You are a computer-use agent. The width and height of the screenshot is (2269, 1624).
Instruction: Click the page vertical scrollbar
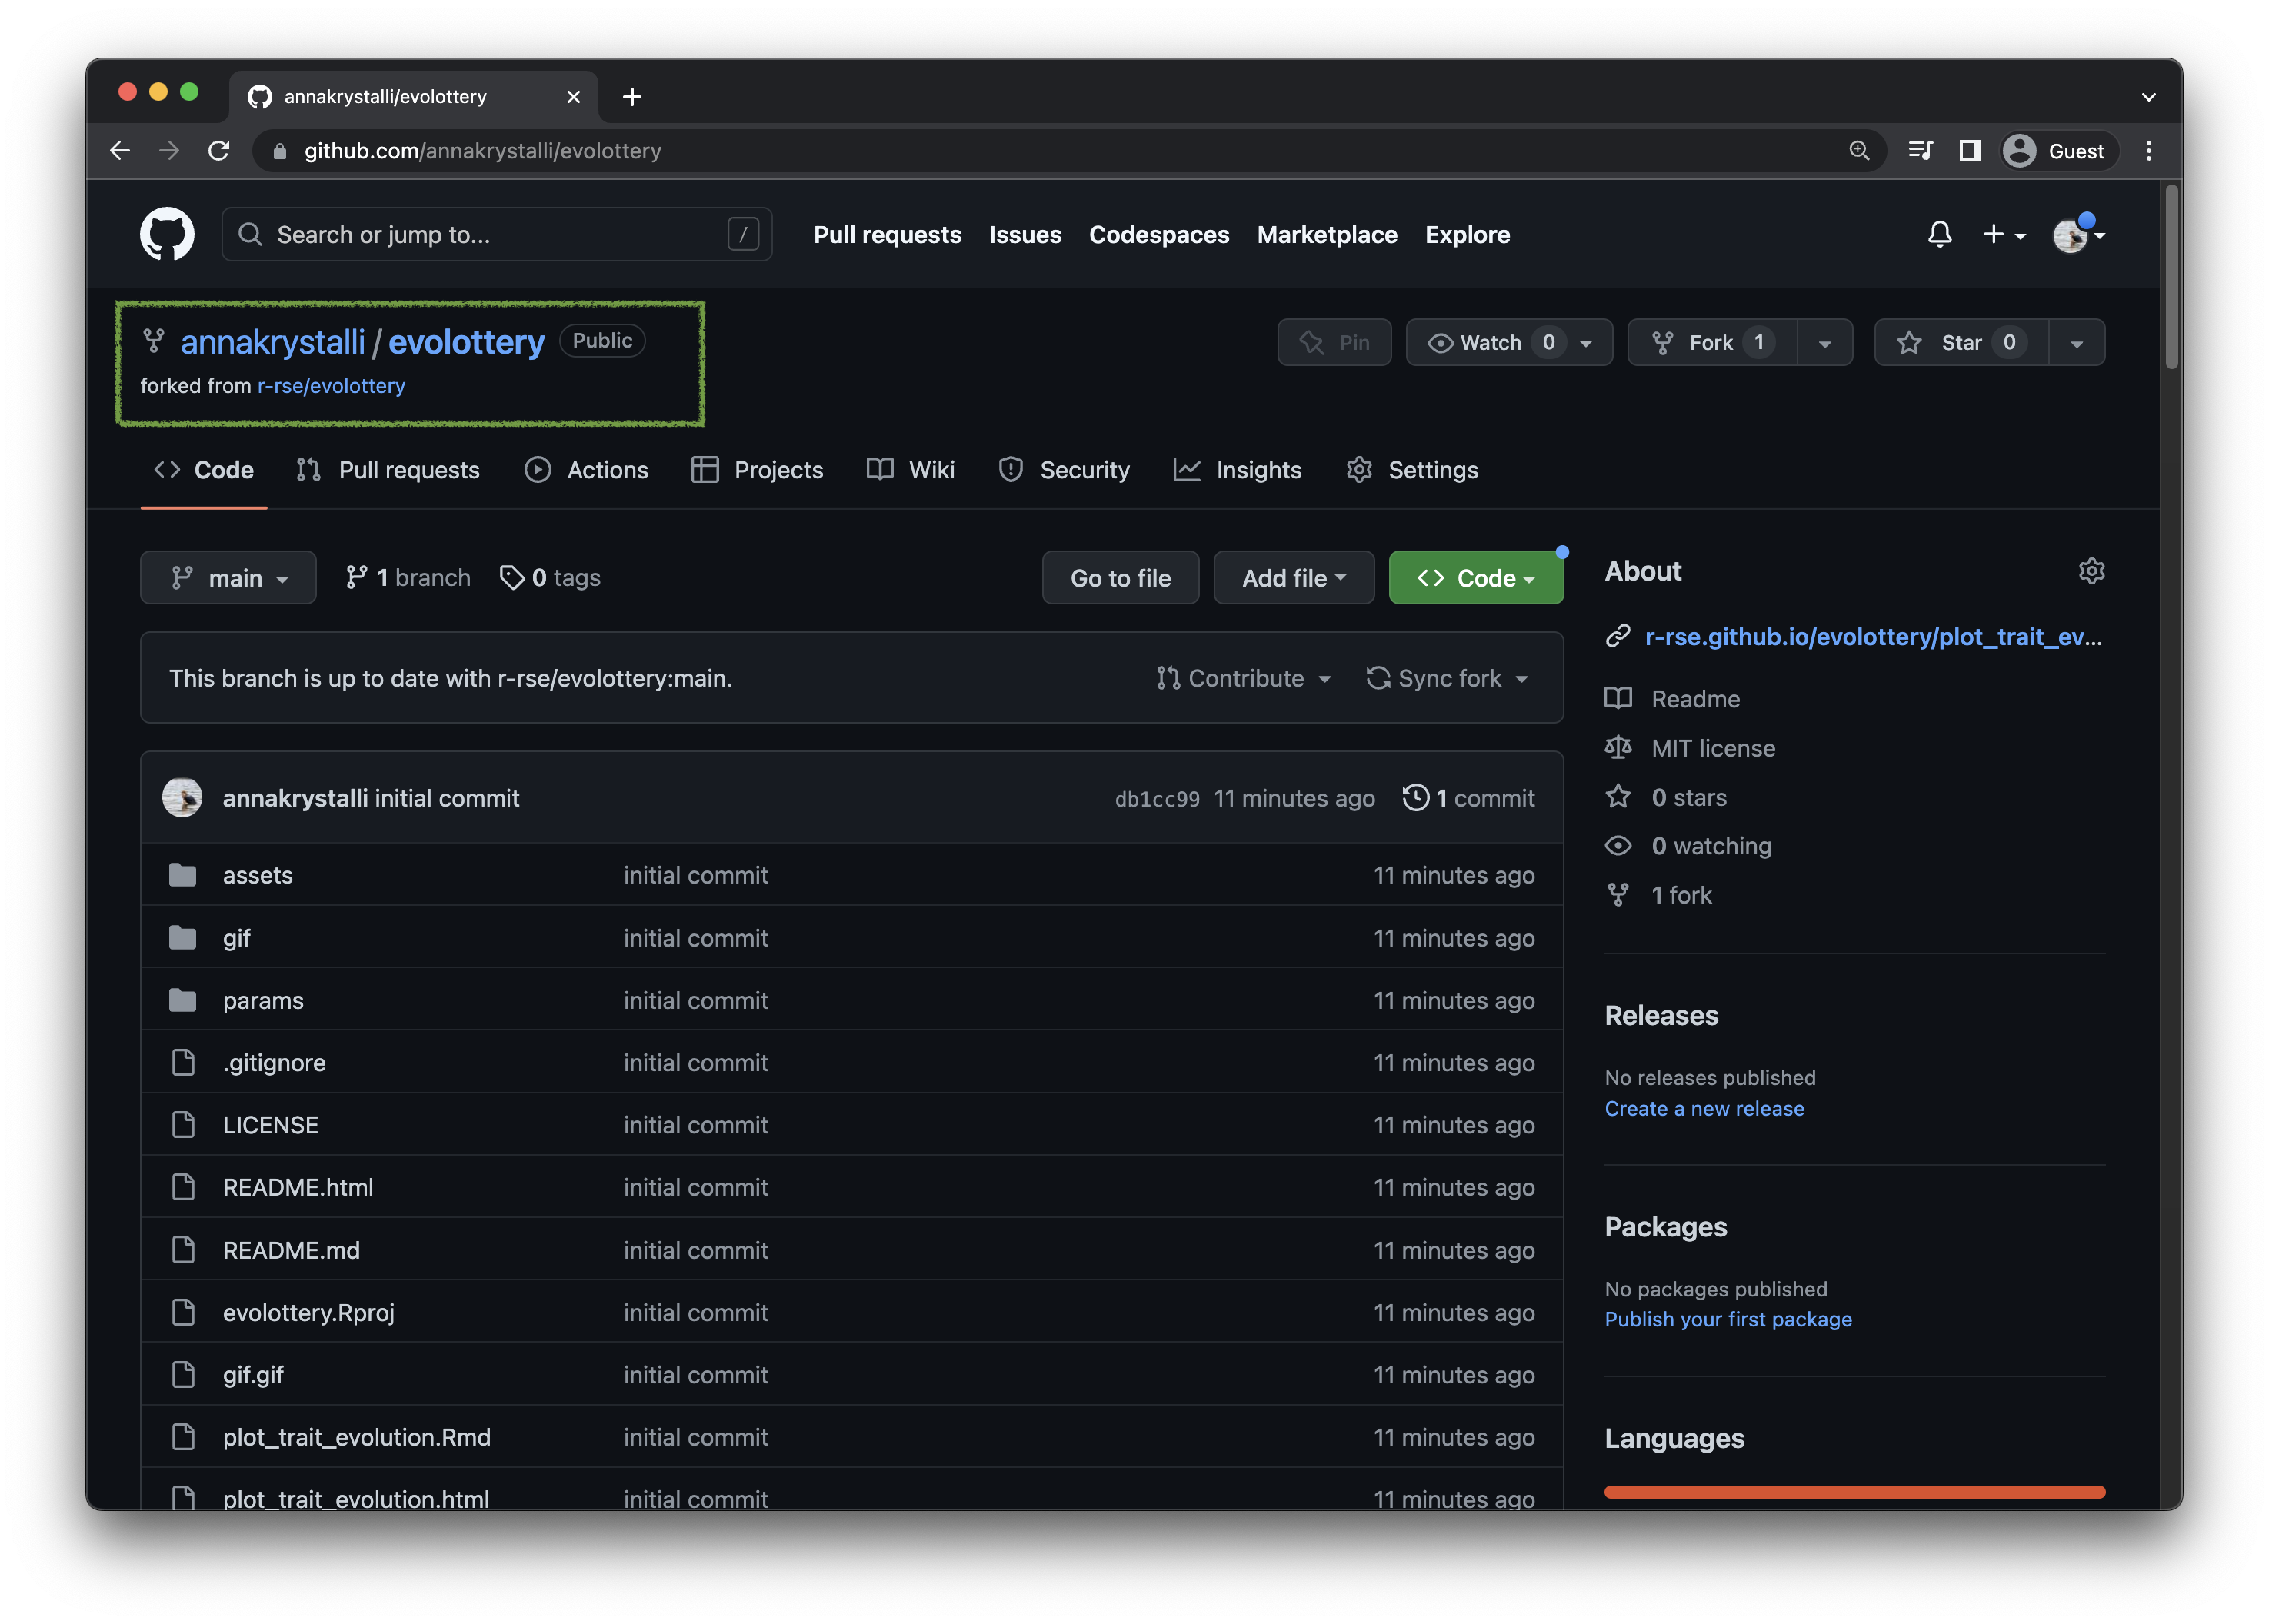click(x=2171, y=276)
